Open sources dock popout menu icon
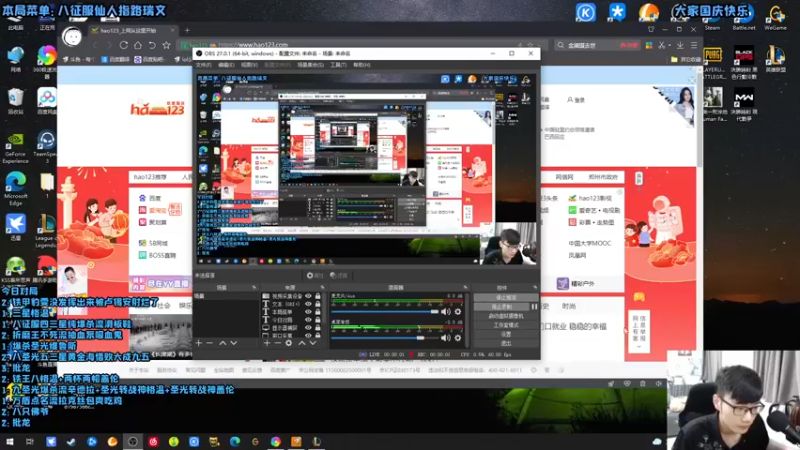Screen dimensions: 800x450 click(x=322, y=287)
